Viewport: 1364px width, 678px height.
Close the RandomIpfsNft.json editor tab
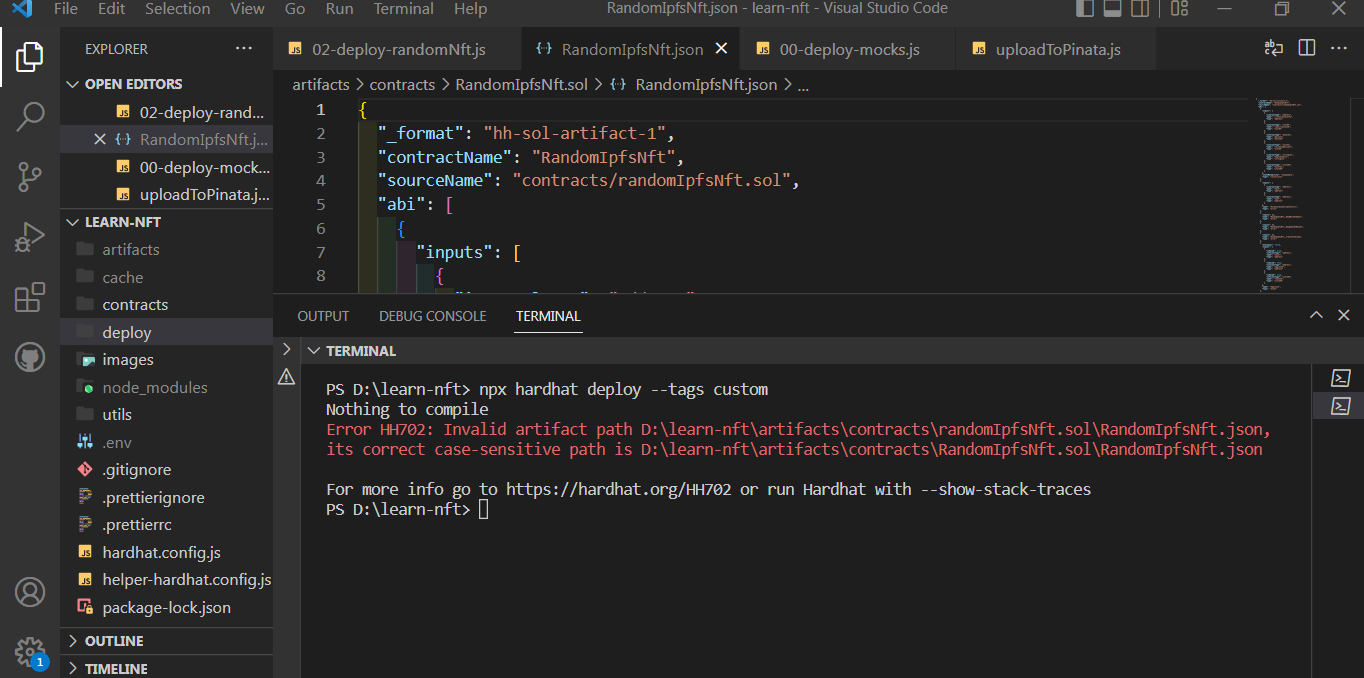[721, 49]
